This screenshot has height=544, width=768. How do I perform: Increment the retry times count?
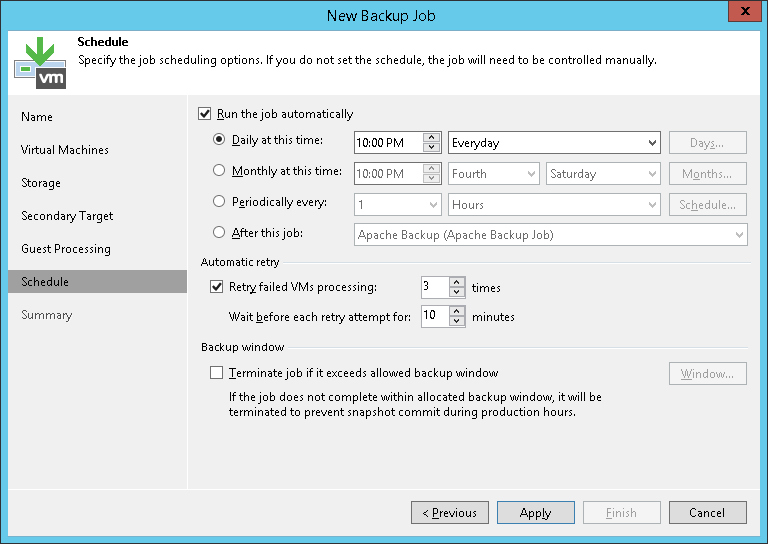click(457, 283)
